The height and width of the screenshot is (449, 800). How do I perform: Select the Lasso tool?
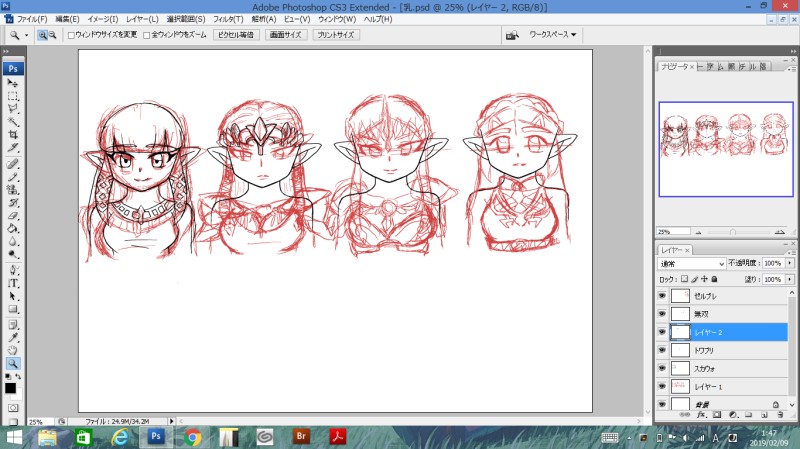click(13, 109)
